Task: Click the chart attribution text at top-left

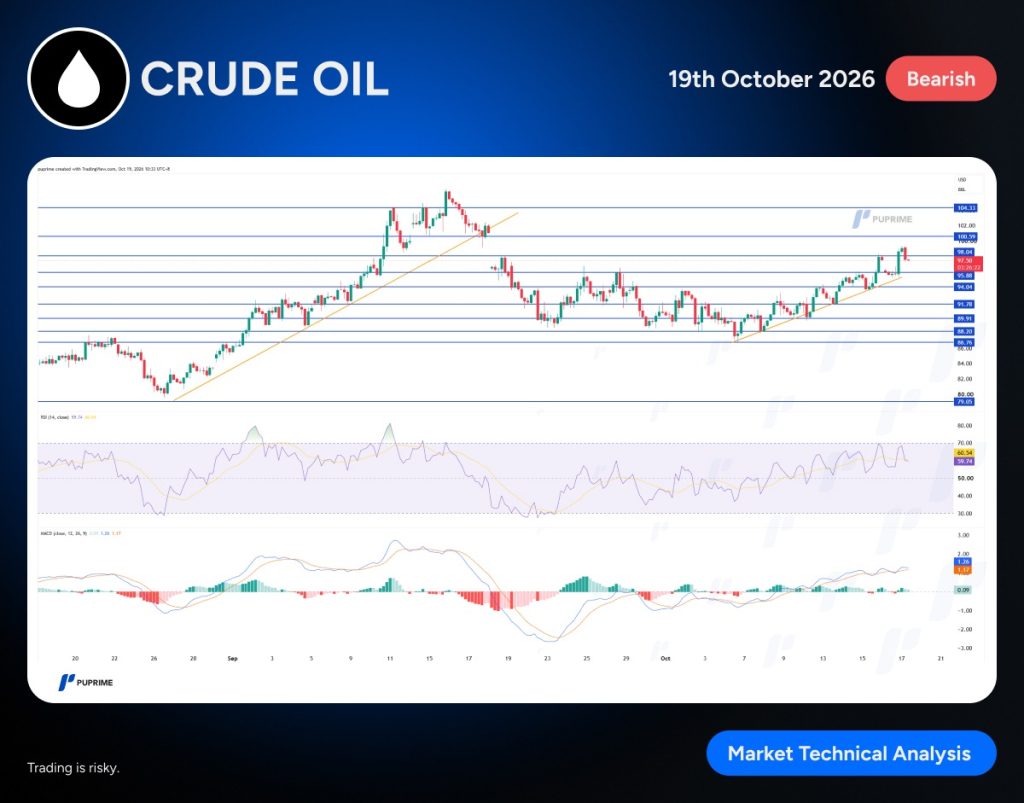Action: coord(104,169)
